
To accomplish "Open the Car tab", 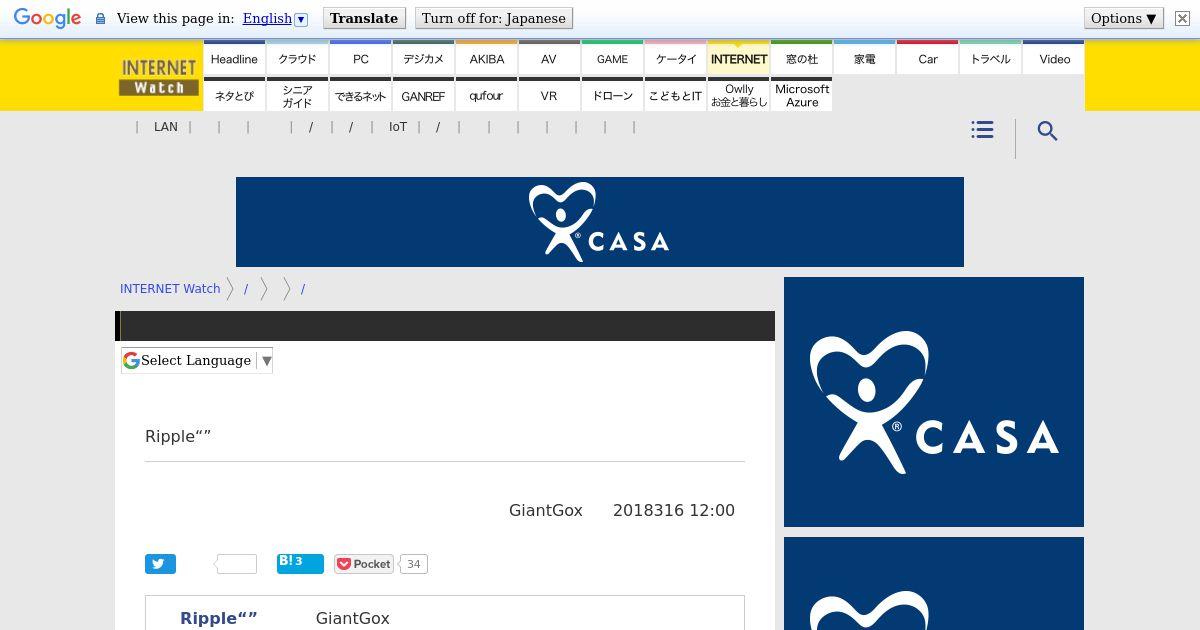I will point(927,58).
